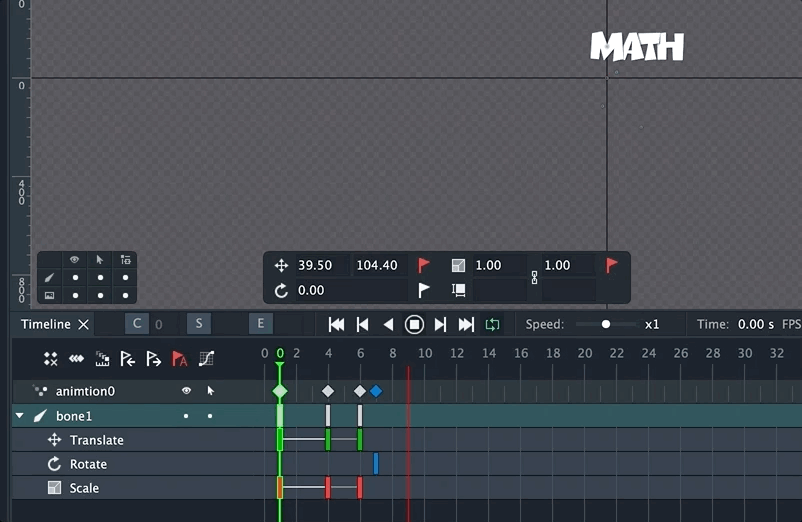Toggle the scale link chain icon
The width and height of the screenshot is (802, 522).
coord(534,278)
